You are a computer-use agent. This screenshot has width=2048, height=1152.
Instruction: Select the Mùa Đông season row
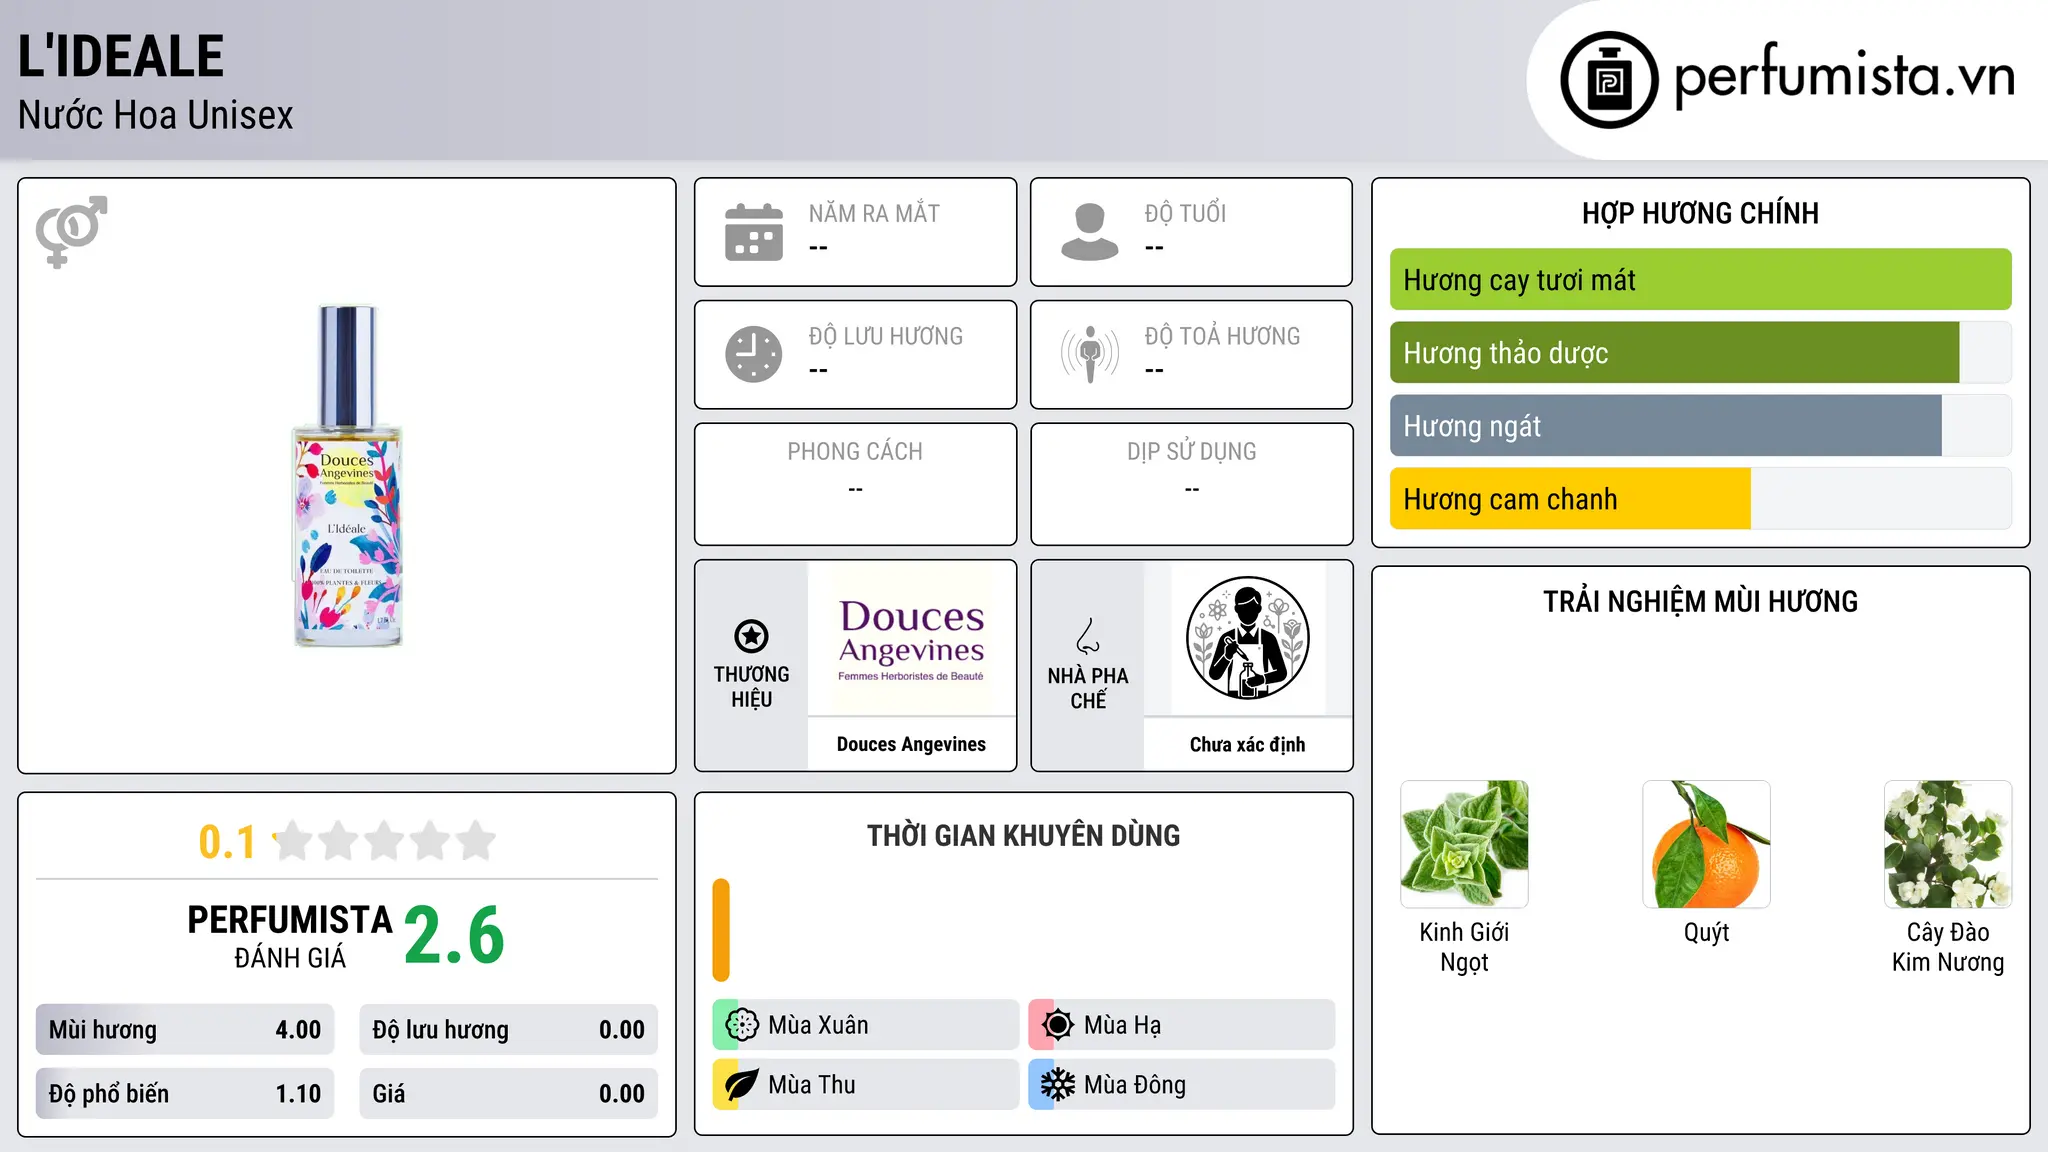(x=1182, y=1085)
